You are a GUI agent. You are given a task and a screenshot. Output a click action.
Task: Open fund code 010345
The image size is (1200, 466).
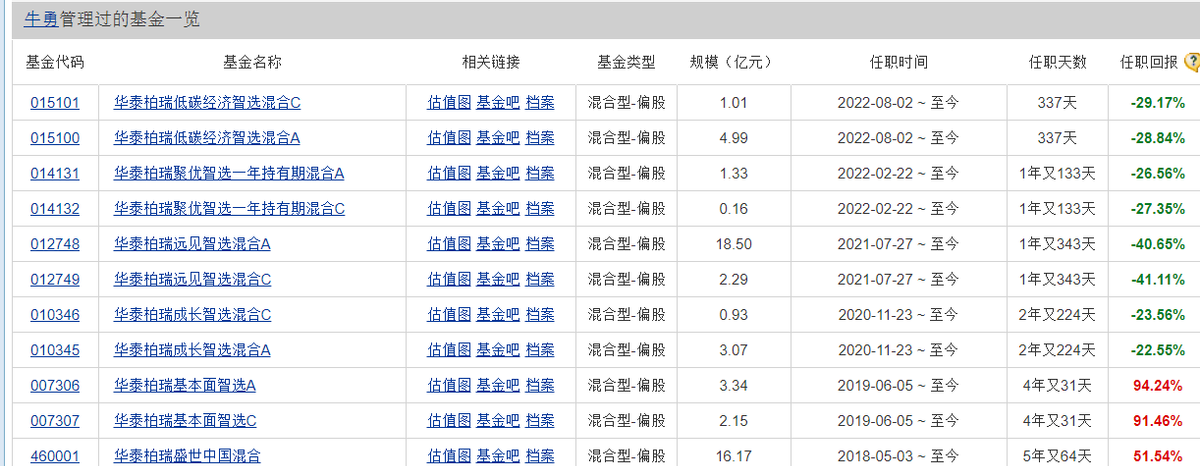click(x=55, y=350)
